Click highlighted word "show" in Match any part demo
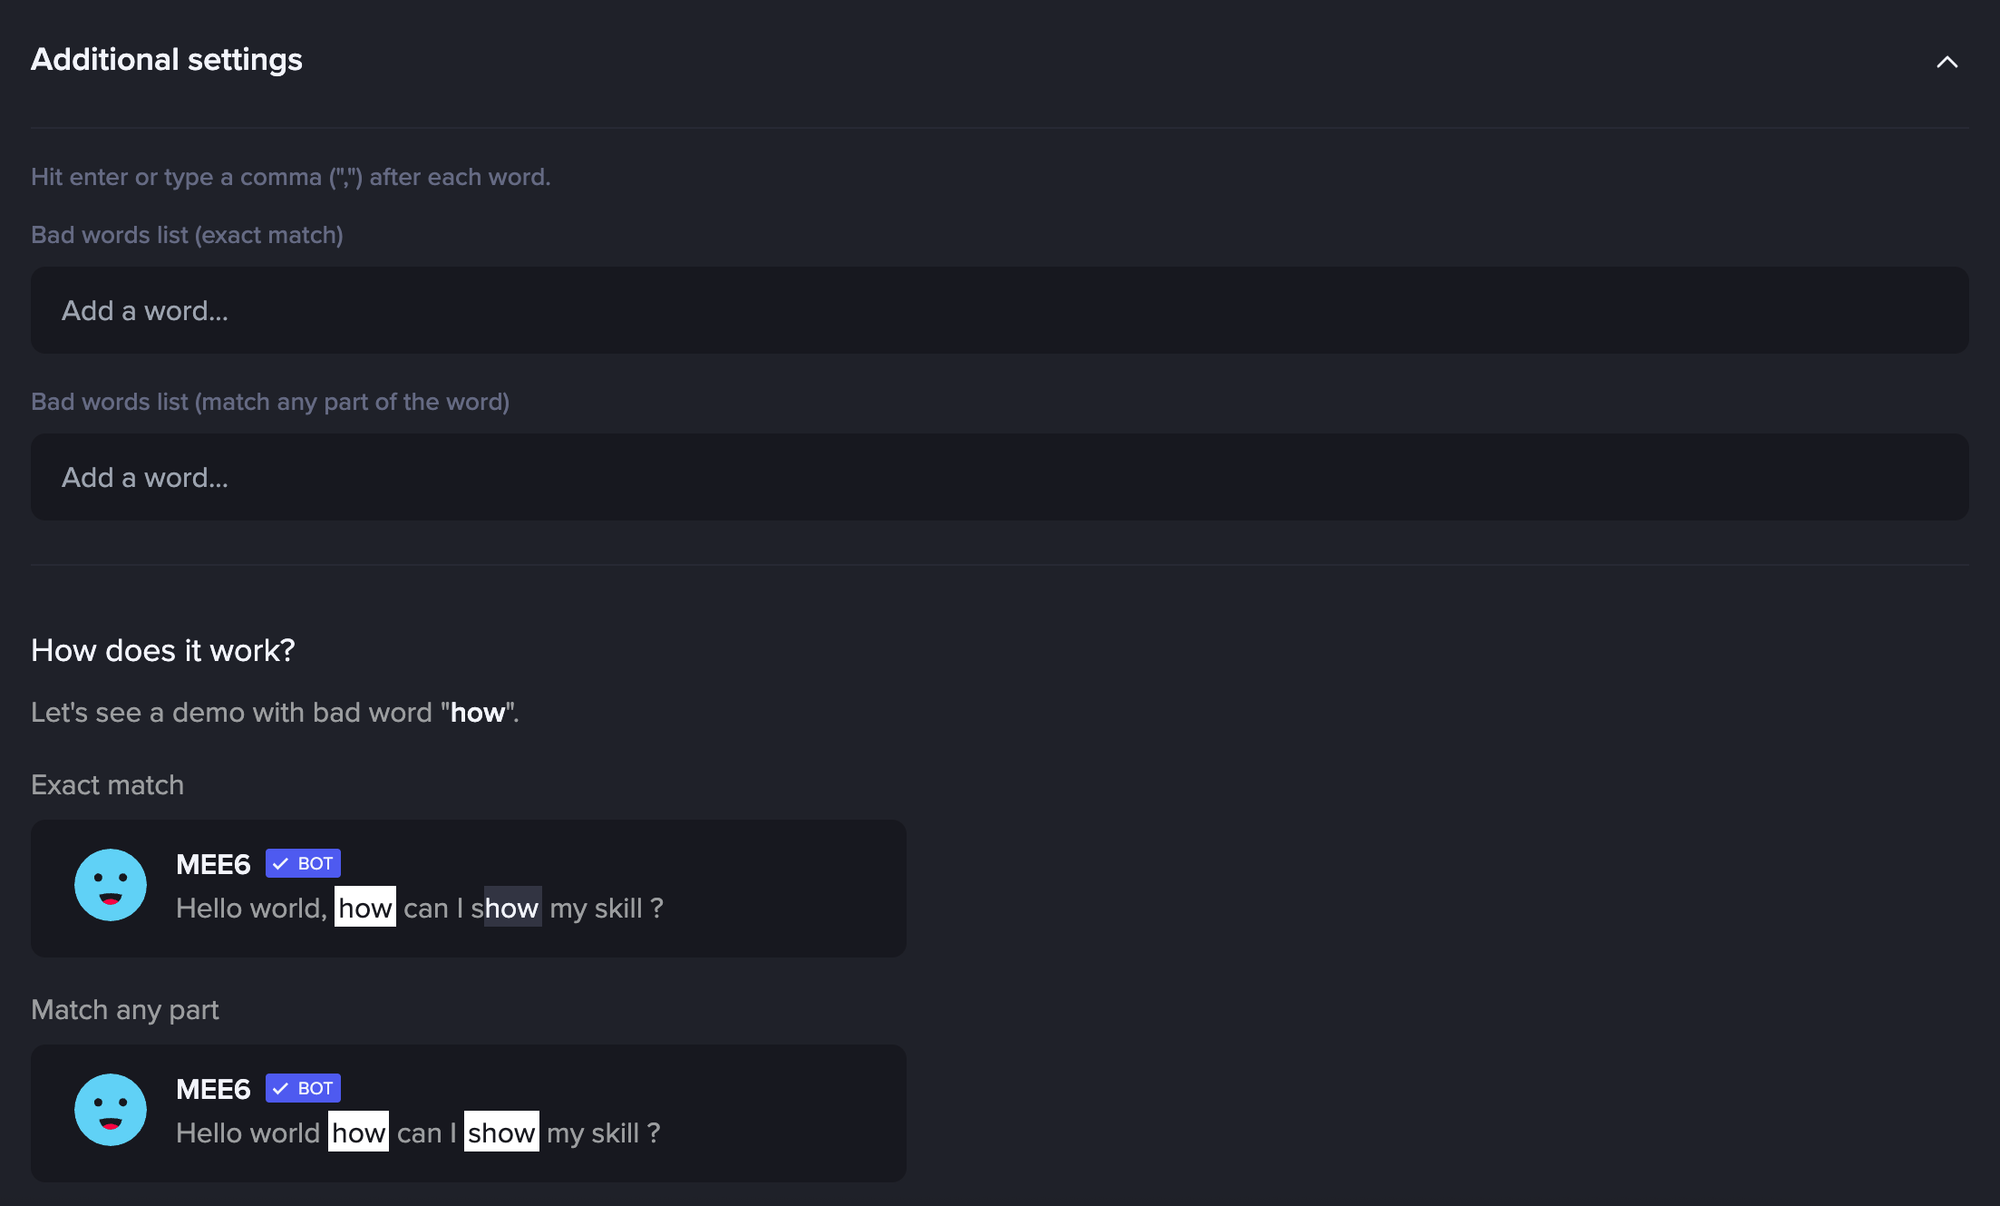The width and height of the screenshot is (2000, 1206). pyautogui.click(x=501, y=1132)
